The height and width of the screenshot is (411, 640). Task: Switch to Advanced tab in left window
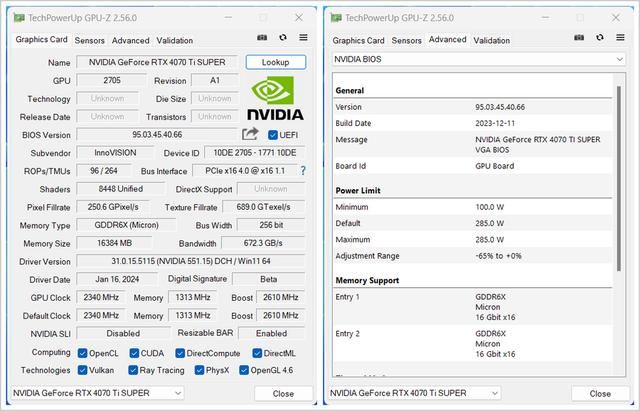coord(131,40)
